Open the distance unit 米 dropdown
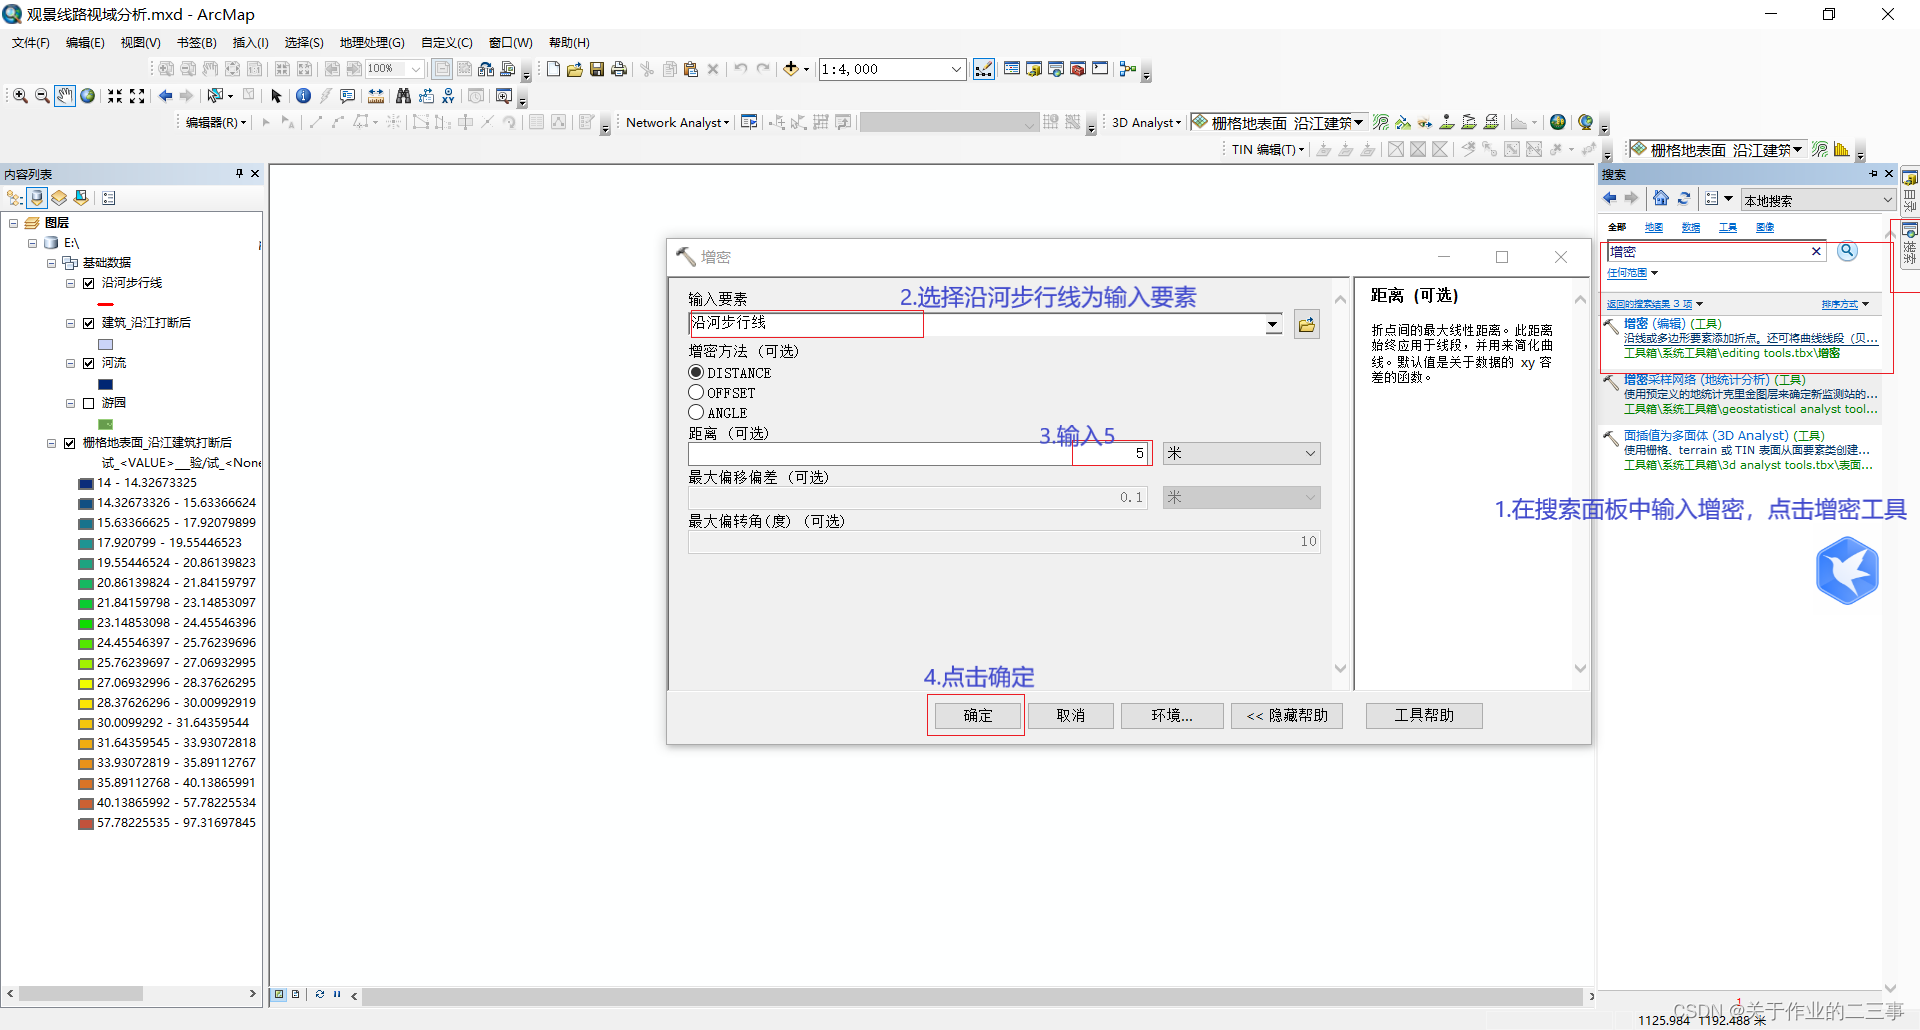Image resolution: width=1920 pixels, height=1030 pixels. coord(1241,453)
